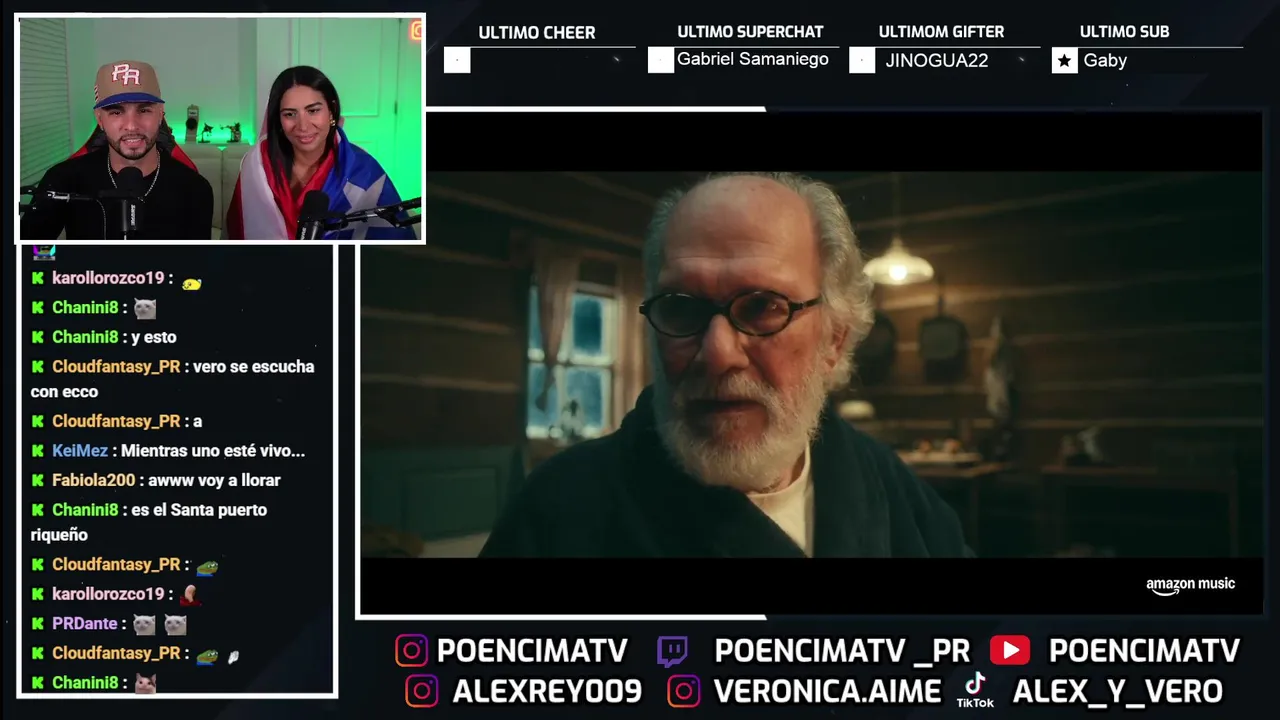1280x720 pixels.
Task: Select the ULTIMO CHEER header
Action: 537,33
